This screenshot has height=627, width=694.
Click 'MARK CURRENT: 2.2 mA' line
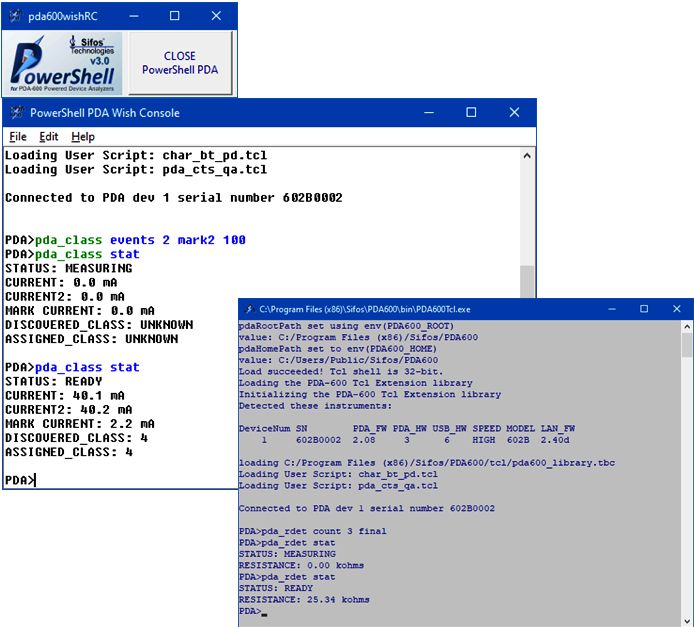click(80, 423)
